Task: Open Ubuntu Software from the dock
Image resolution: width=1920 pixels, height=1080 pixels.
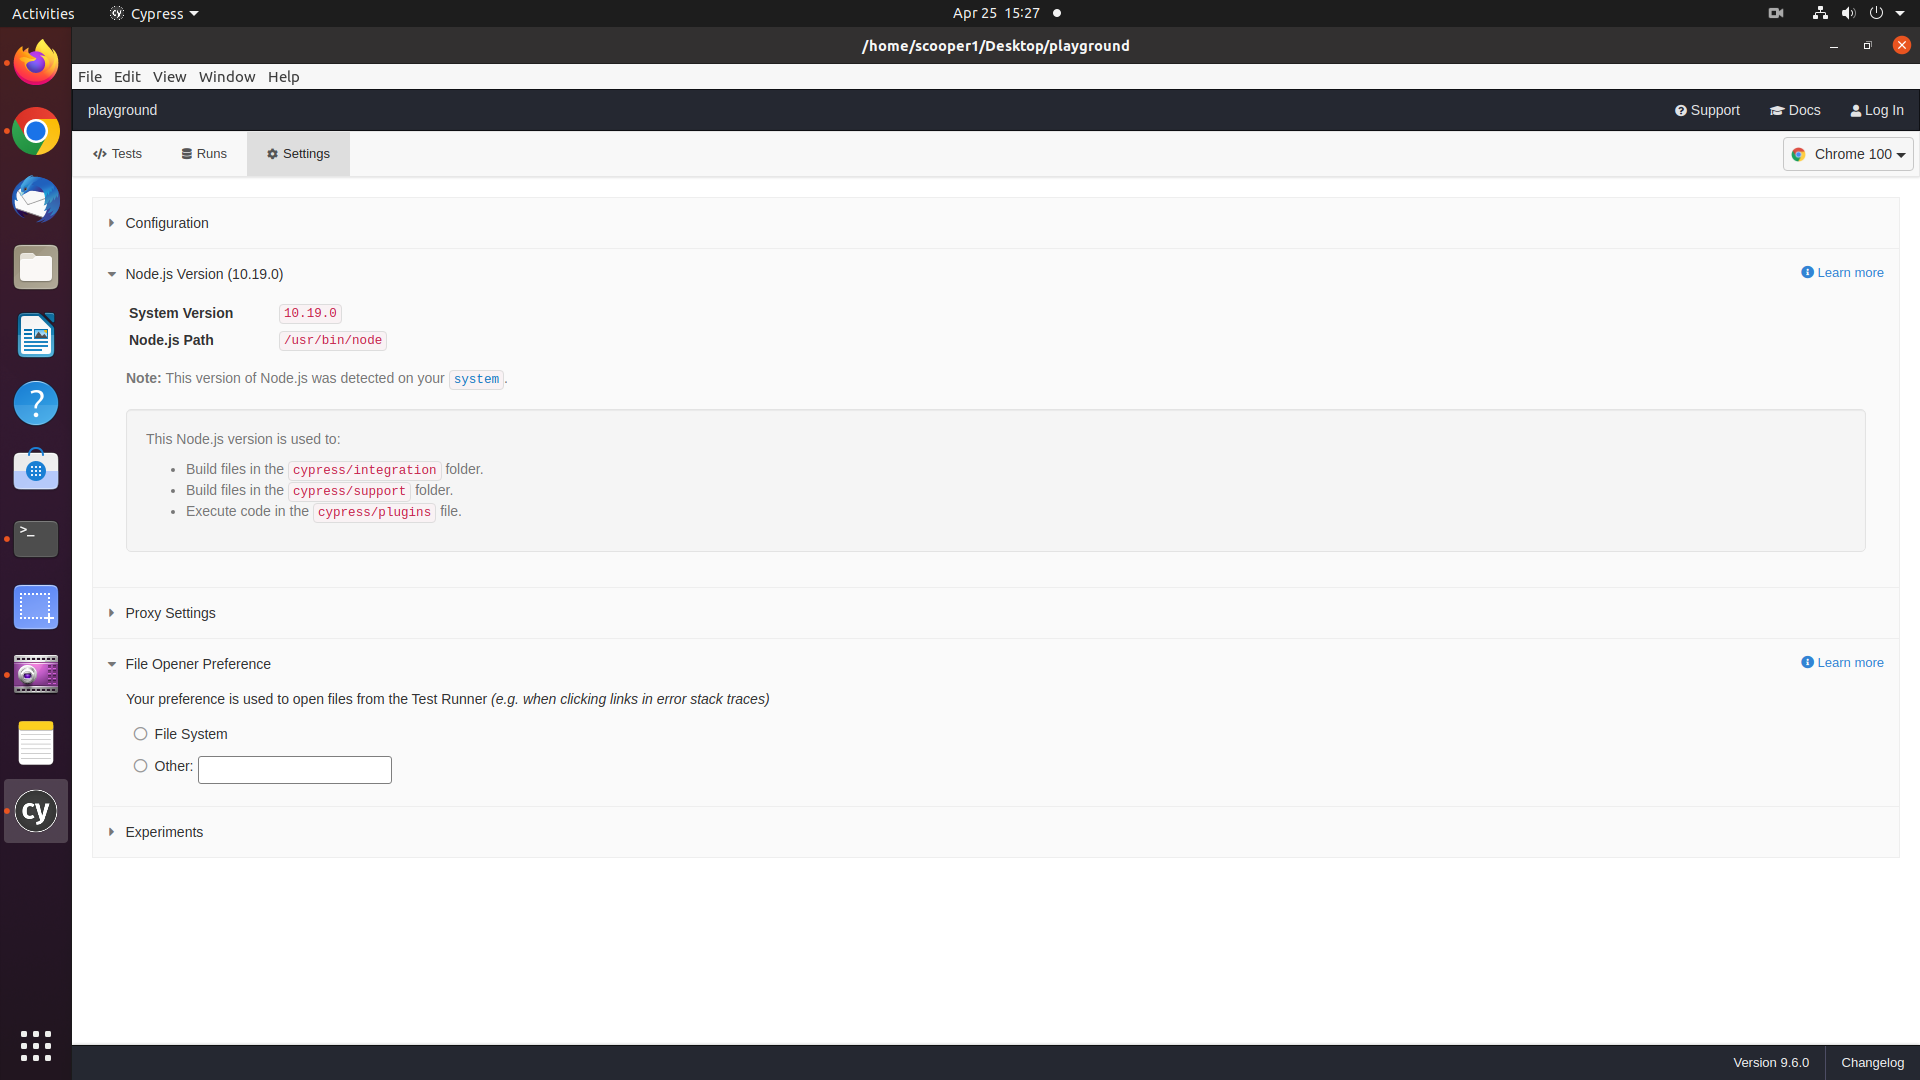Action: pyautogui.click(x=36, y=471)
